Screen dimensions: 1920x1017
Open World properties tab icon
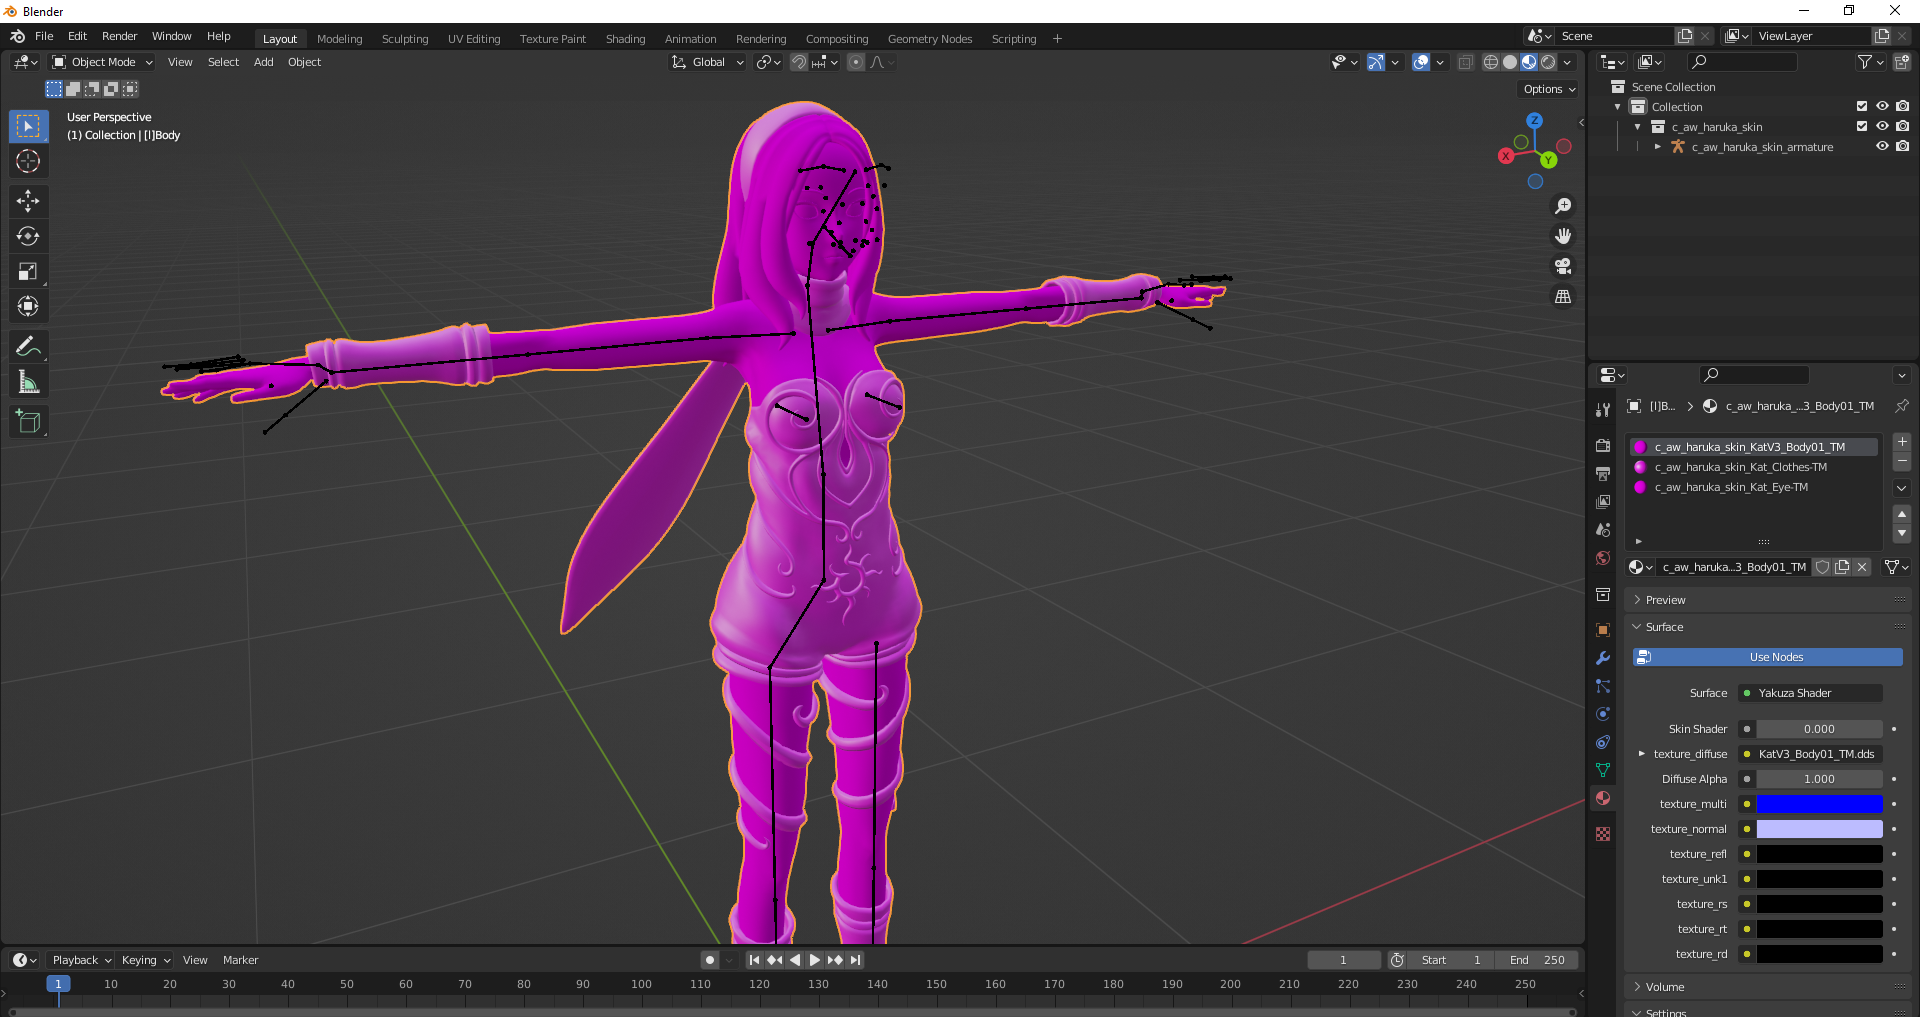[1603, 558]
